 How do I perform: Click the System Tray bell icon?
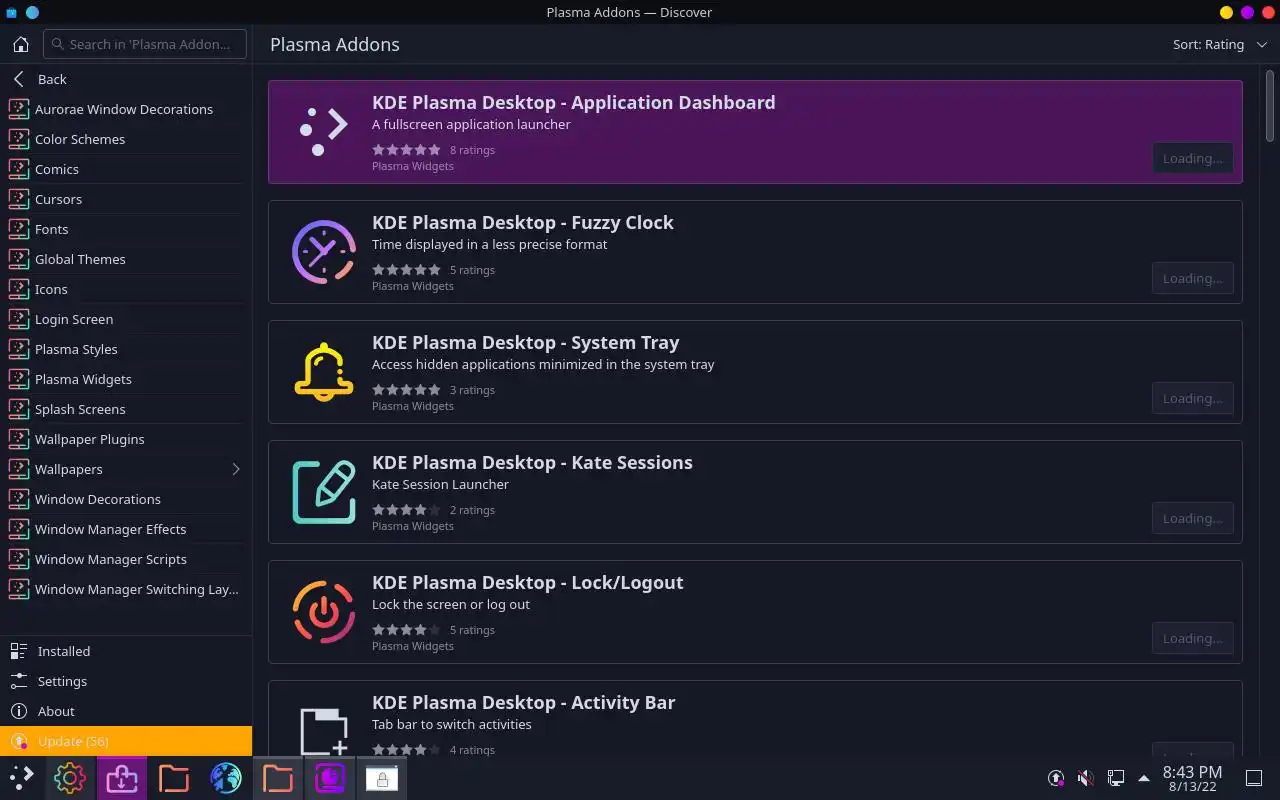[x=323, y=372]
